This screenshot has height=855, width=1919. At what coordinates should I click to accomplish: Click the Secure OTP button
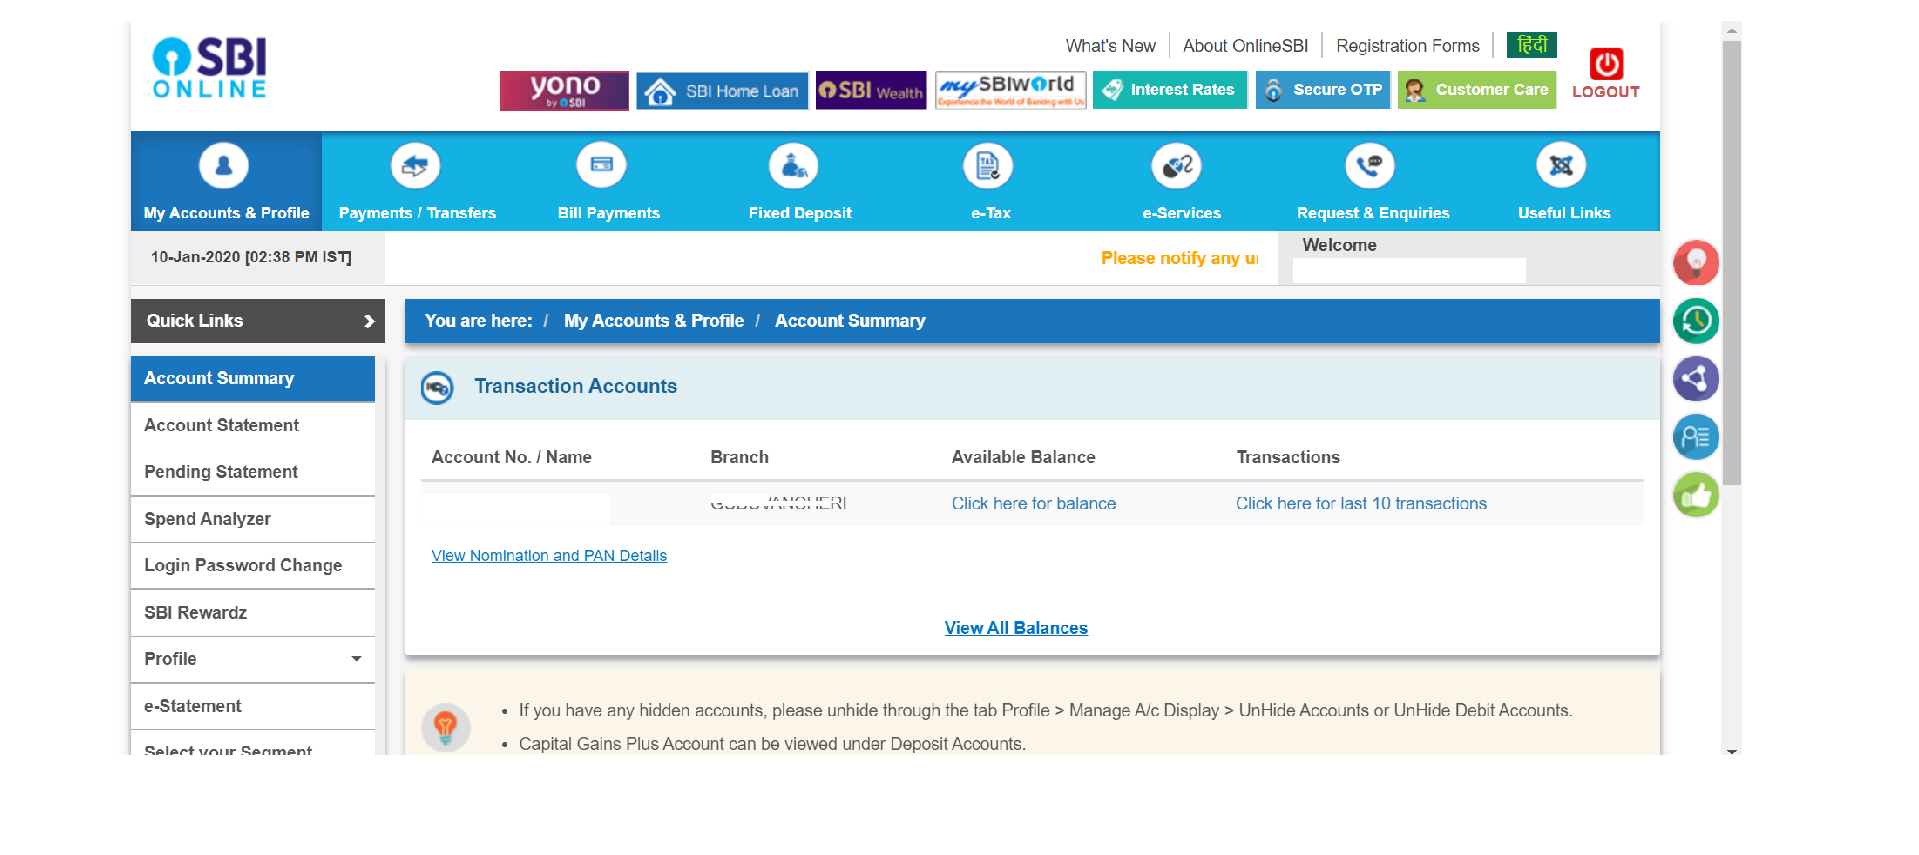[1323, 90]
